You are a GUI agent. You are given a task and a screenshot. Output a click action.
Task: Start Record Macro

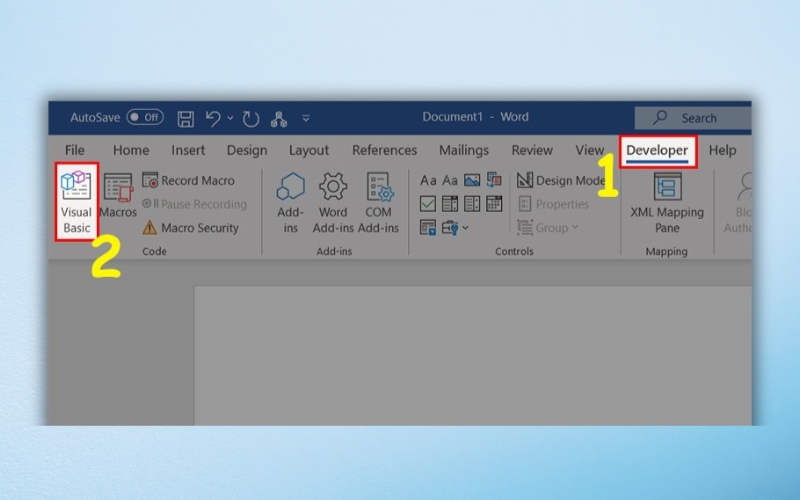pyautogui.click(x=188, y=181)
